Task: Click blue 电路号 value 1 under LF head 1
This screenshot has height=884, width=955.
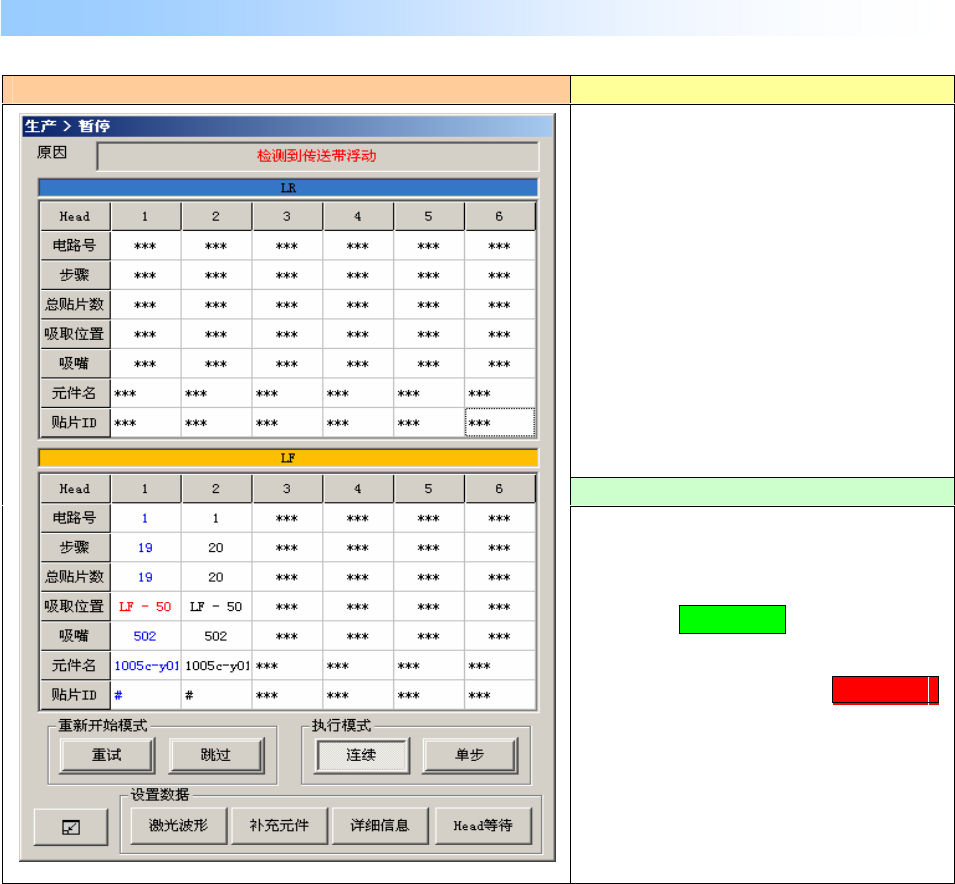Action: point(145,518)
